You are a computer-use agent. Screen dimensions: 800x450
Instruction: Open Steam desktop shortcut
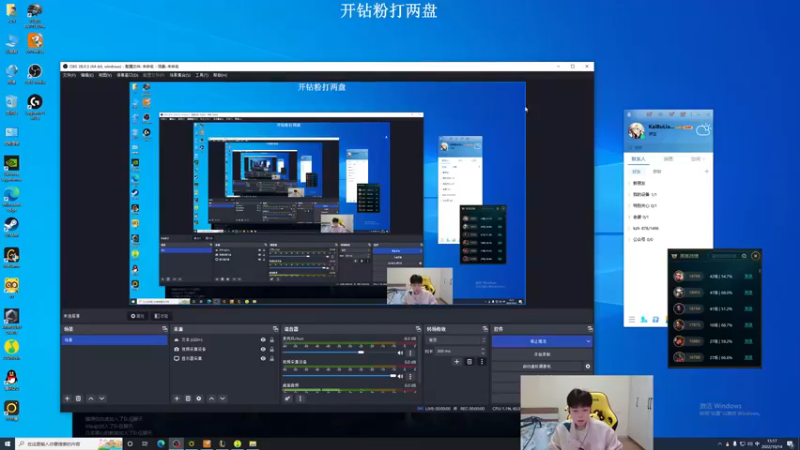tap(11, 228)
